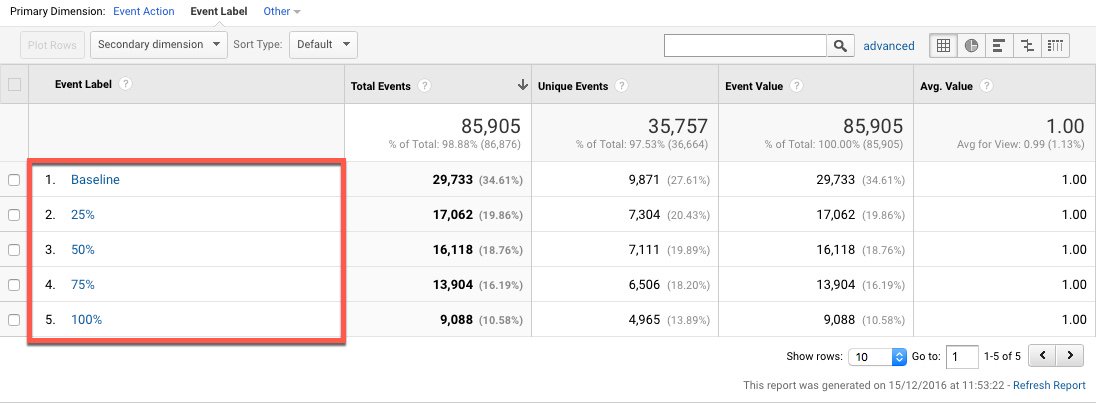Screen dimensions: 1096x403
Task: Toggle the select-all rows checkbox
Action: pos(14,85)
